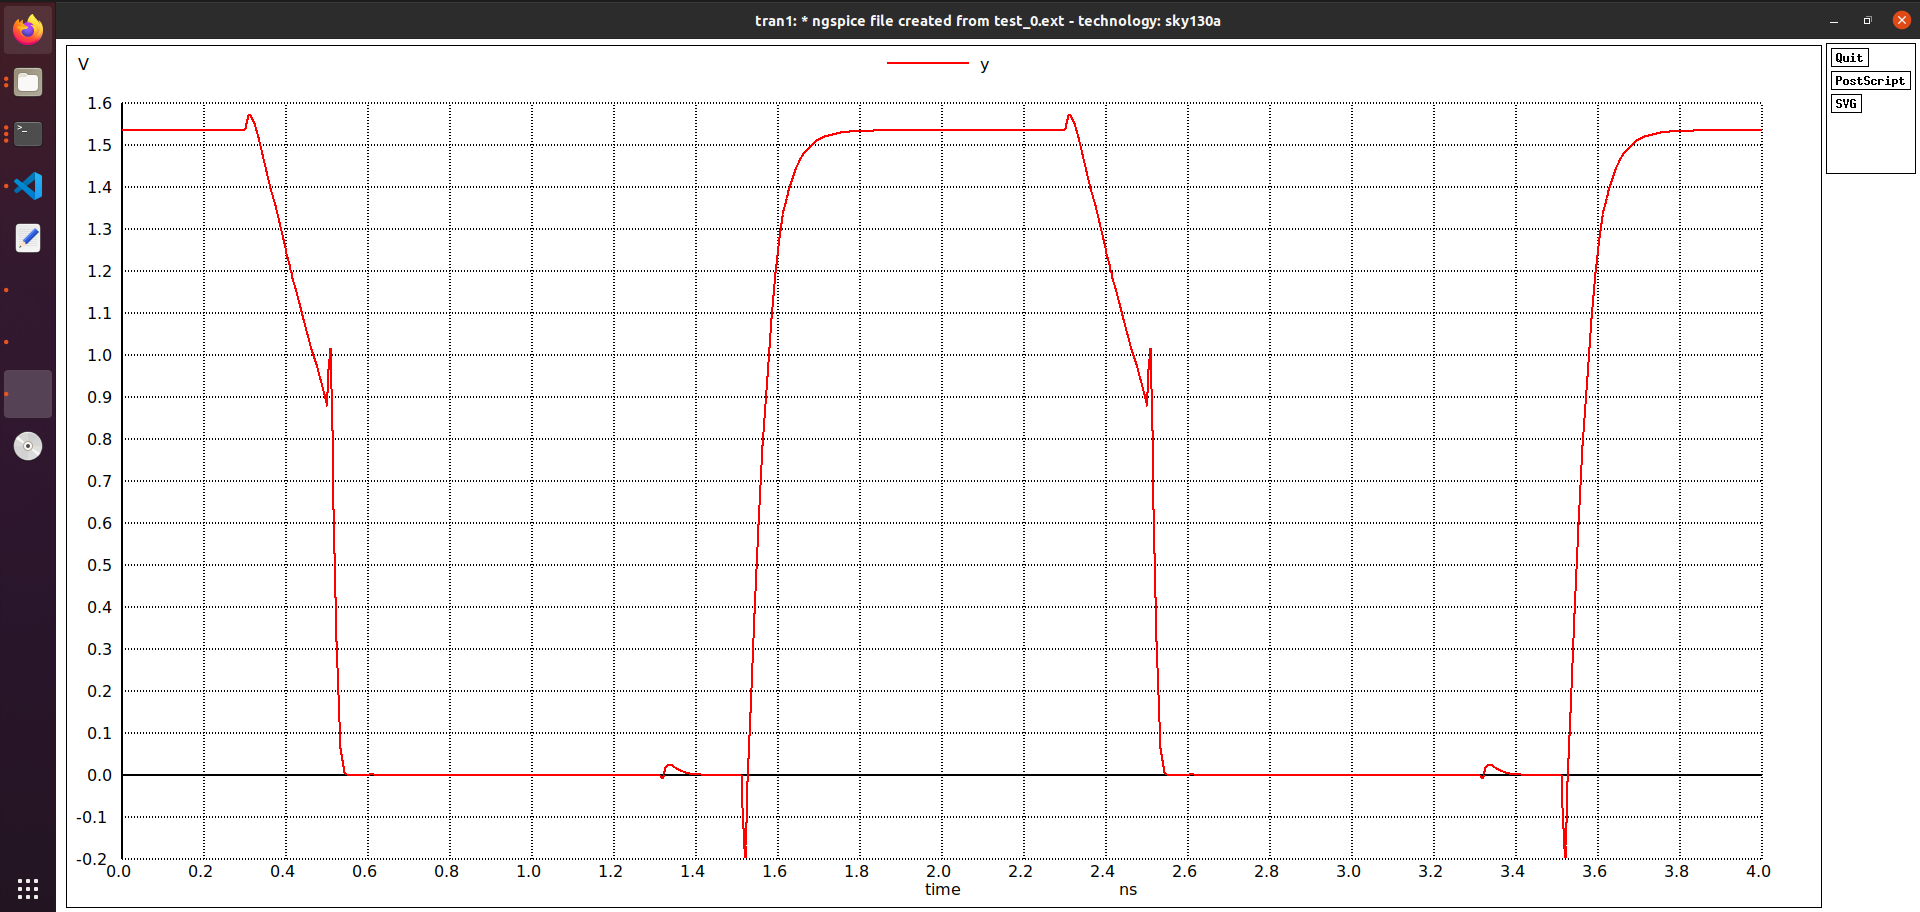The width and height of the screenshot is (1920, 912).
Task: Click y-axis tick label -0.1
Action: pos(92,817)
